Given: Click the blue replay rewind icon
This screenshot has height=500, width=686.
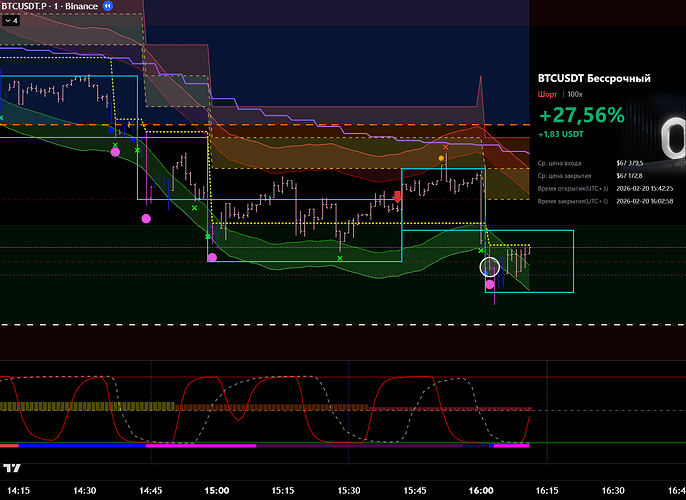Looking at the screenshot, I should 108,6.
